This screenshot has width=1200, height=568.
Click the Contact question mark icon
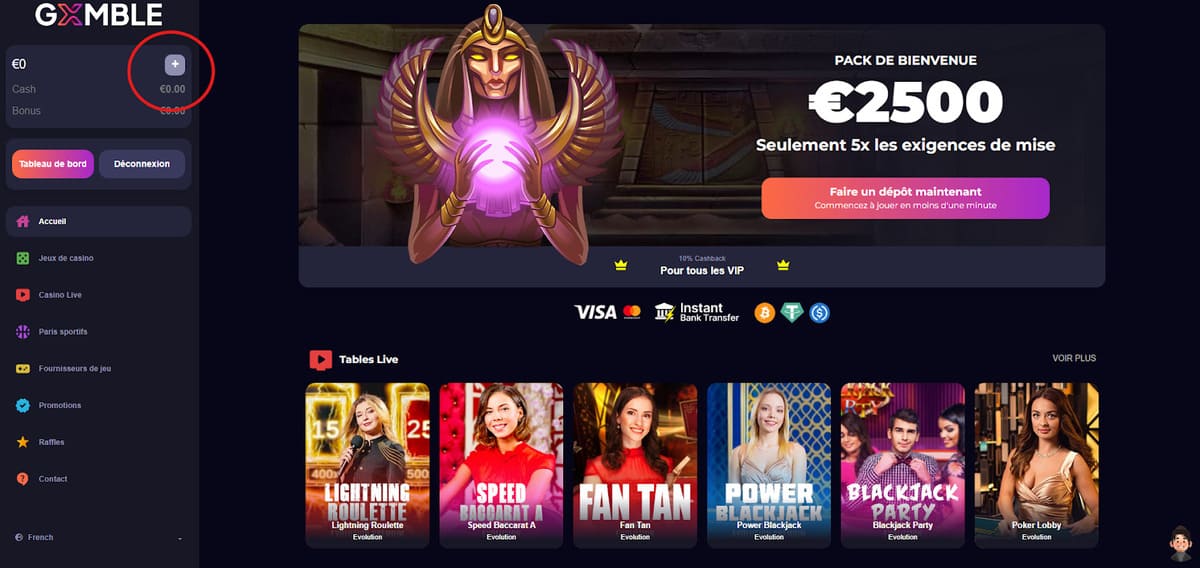click(23, 479)
